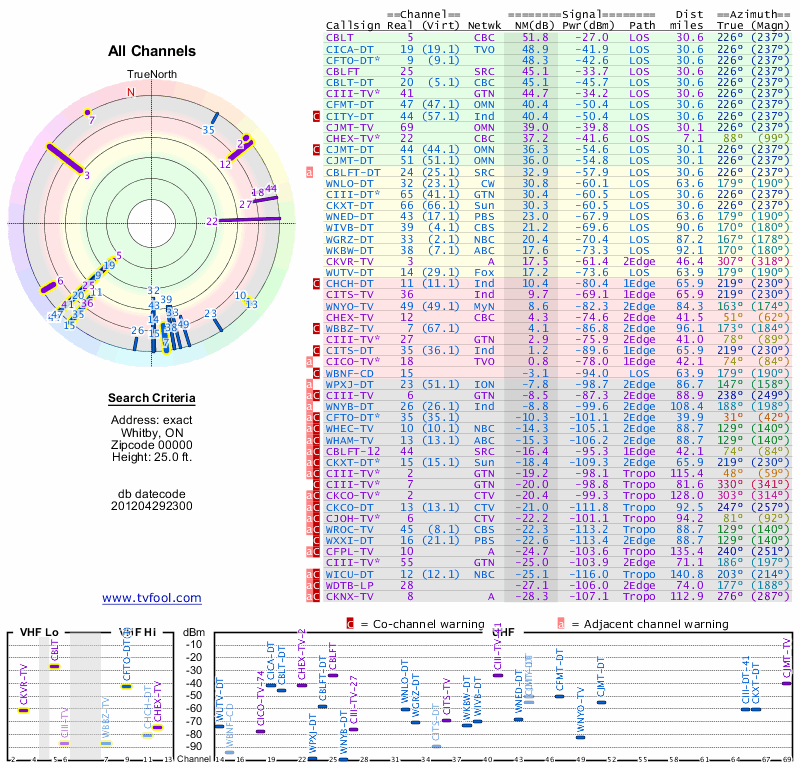Click the TrueNorth label above the radar
Viewport: 800px width, 768px height.
[152, 75]
